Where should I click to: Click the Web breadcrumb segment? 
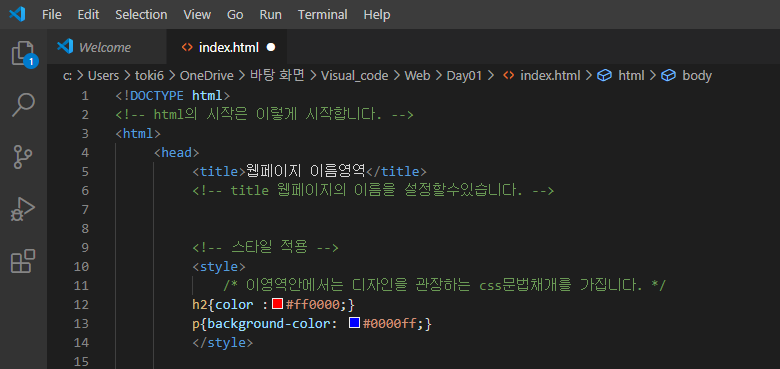[x=417, y=76]
